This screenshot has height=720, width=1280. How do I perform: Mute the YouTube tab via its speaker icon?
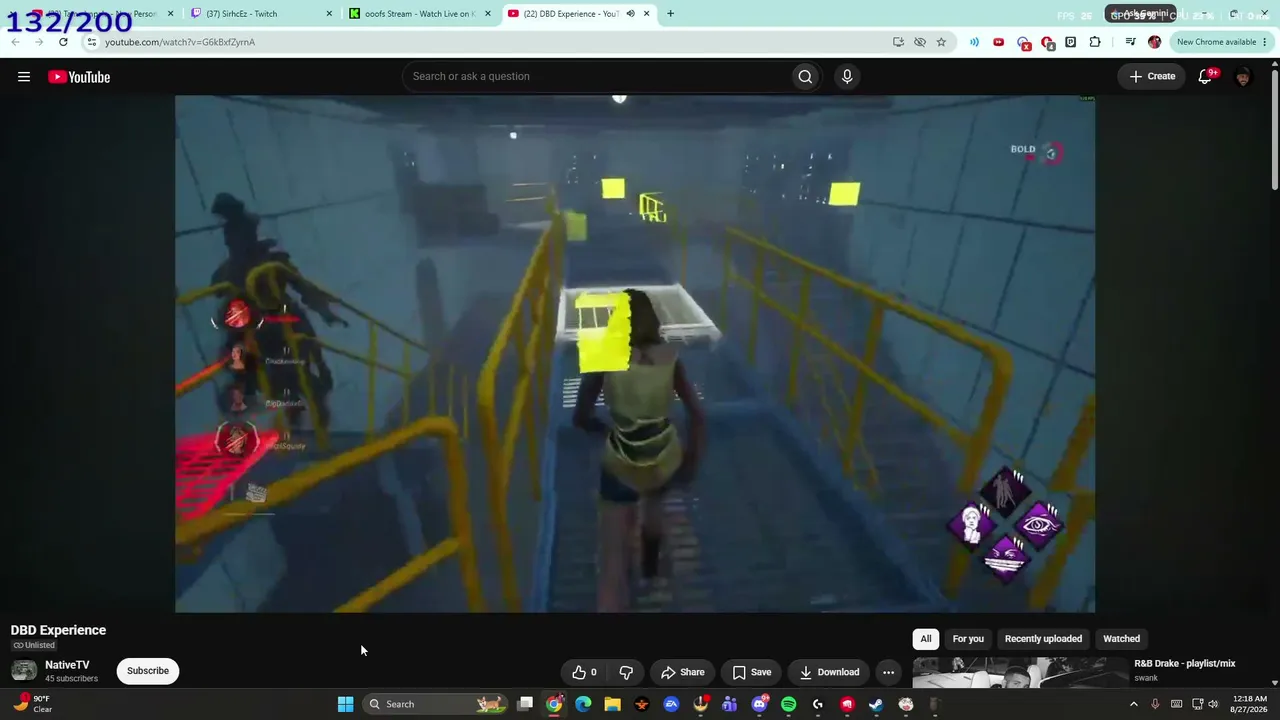(630, 14)
